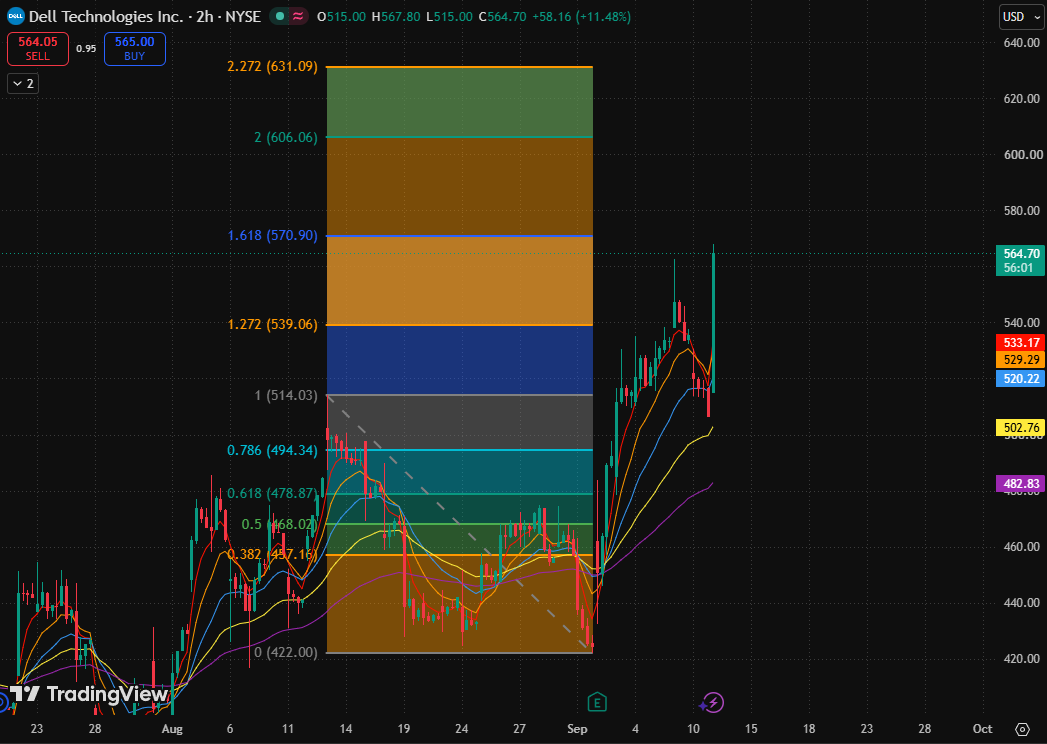The image size is (1047, 744).
Task: Expand the collapsed indicators legend showing 2
Action: [x=23, y=83]
